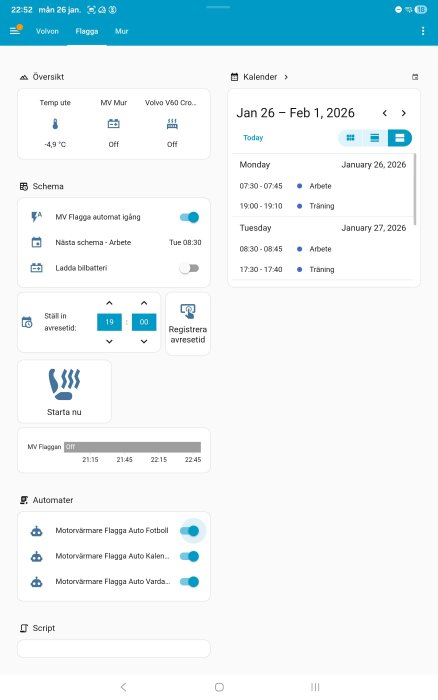Increase the departure hour with up arrow
The height and width of the screenshot is (700, 438).
[x=109, y=303]
